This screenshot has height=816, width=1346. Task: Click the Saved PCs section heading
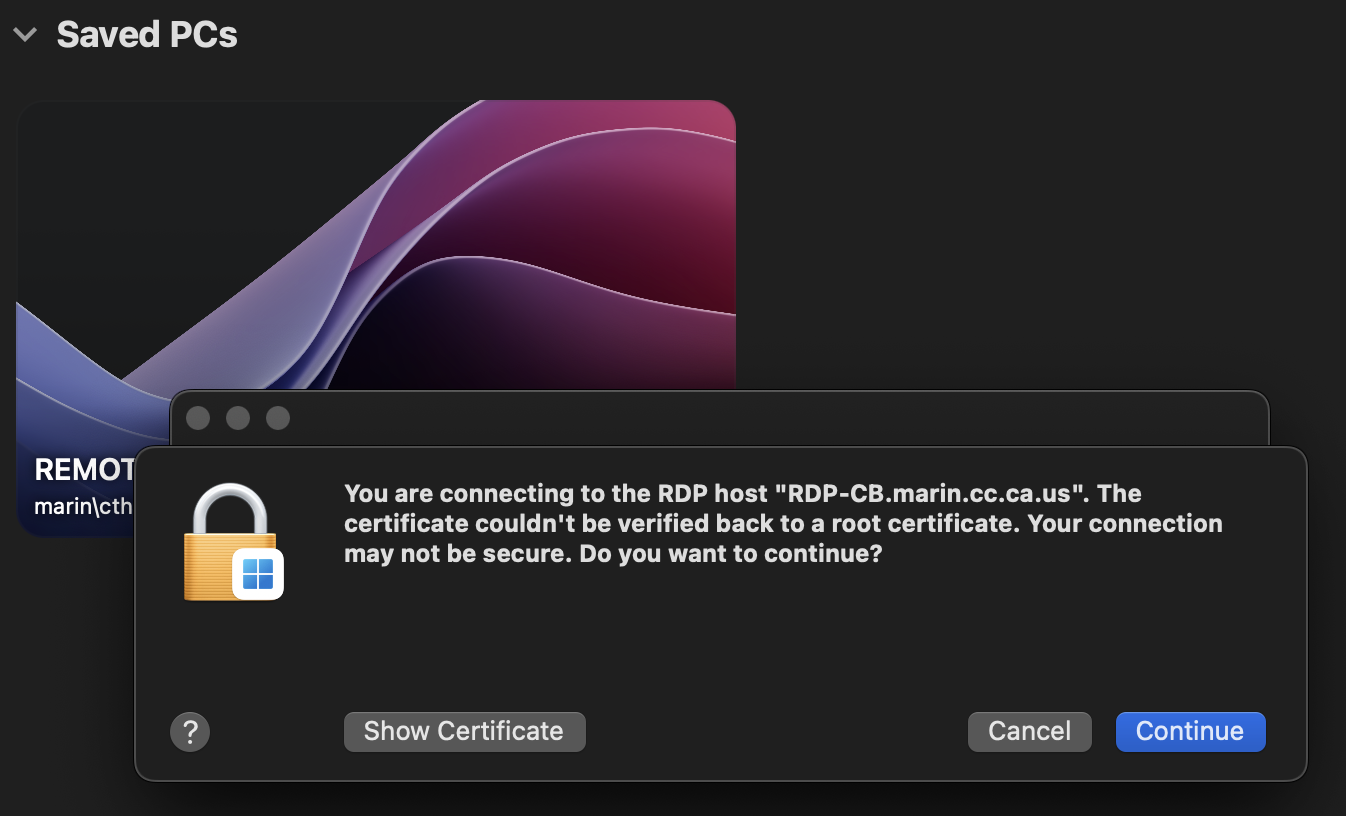pos(147,35)
